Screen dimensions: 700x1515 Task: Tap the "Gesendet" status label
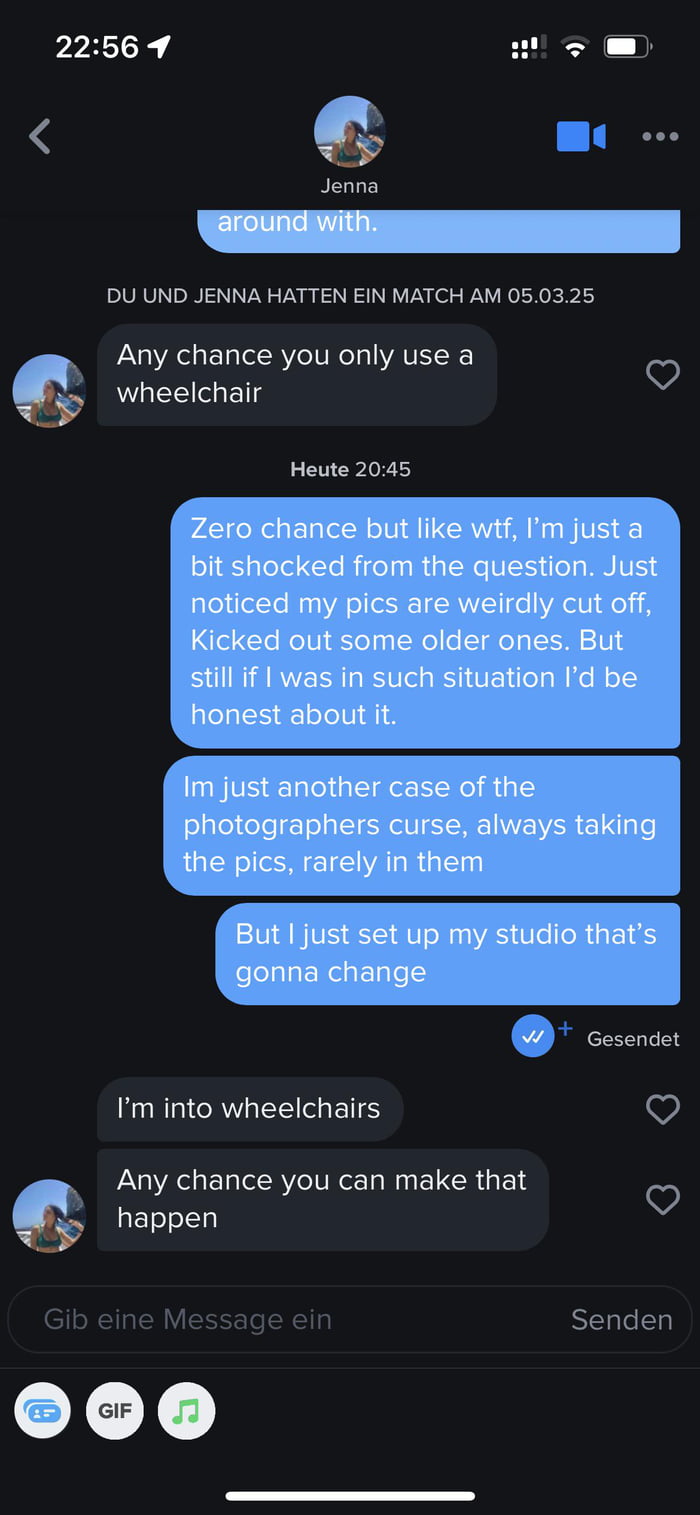click(x=633, y=1039)
